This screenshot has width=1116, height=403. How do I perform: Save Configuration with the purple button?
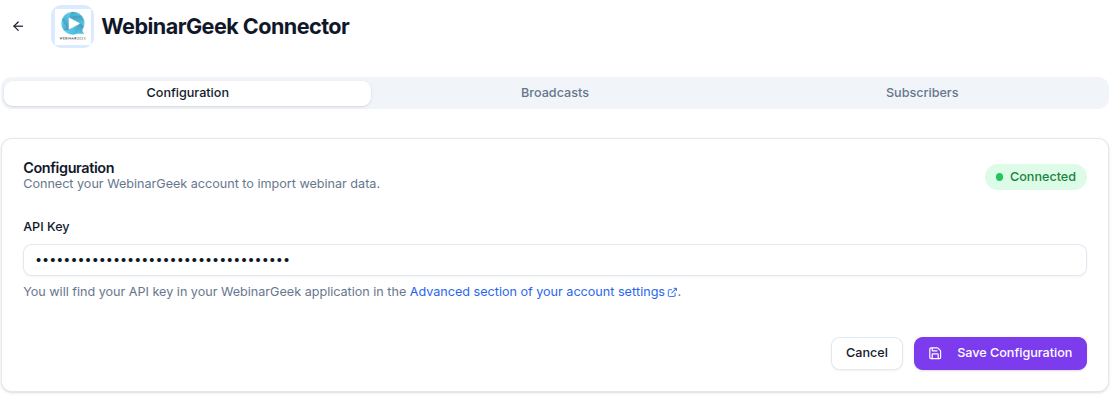(1000, 353)
